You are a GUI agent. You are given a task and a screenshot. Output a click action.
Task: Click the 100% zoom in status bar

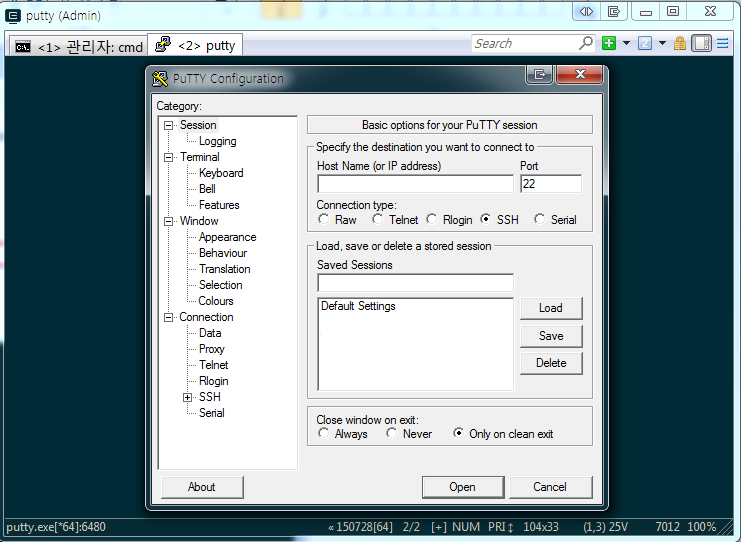pos(701,527)
